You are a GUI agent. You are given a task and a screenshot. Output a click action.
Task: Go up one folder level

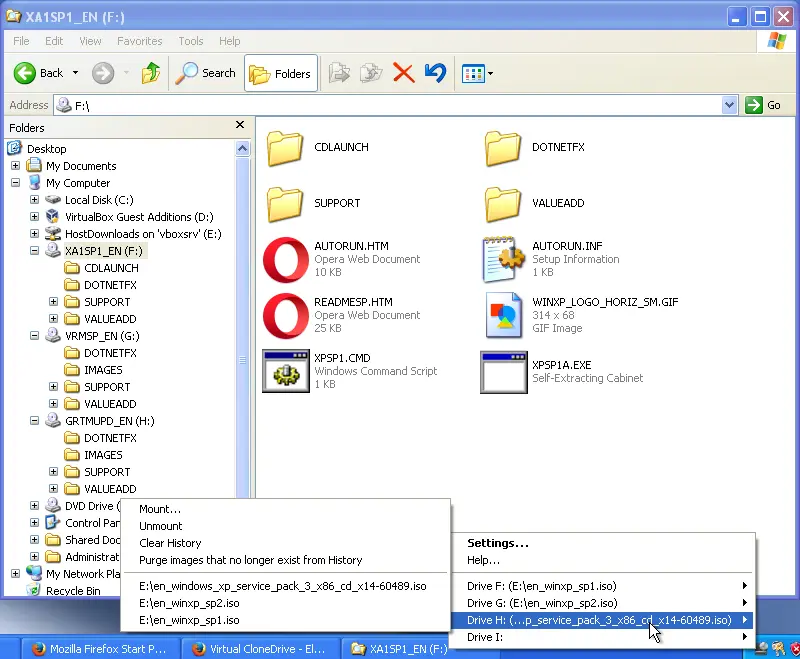(x=151, y=73)
